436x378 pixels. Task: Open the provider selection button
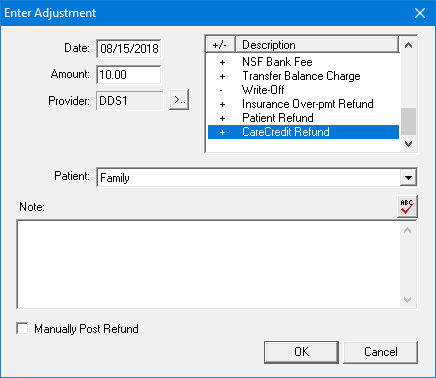click(x=179, y=100)
